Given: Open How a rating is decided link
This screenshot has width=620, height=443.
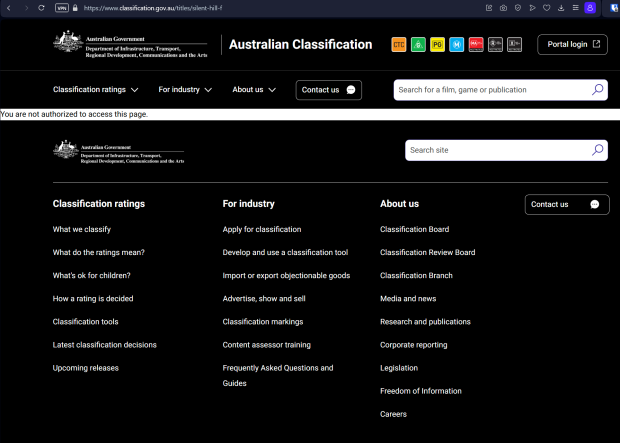Looking at the screenshot, I should point(93,299).
